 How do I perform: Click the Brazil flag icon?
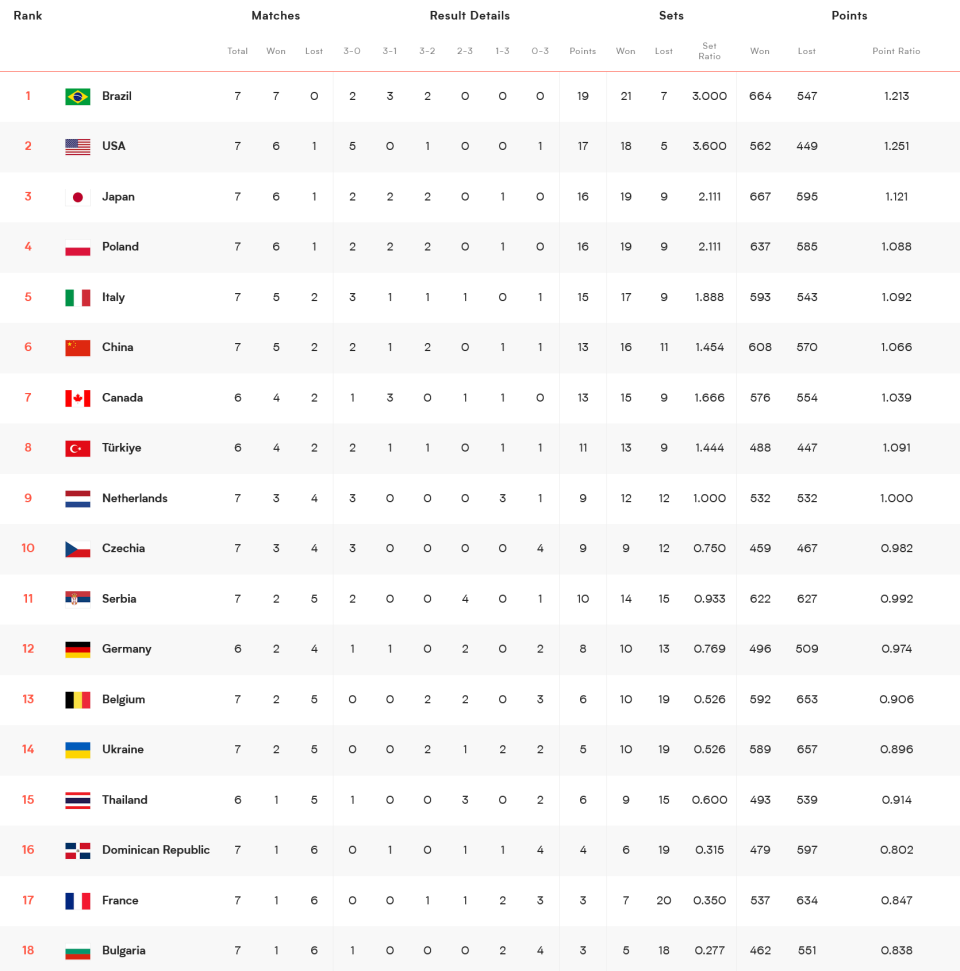click(x=77, y=97)
